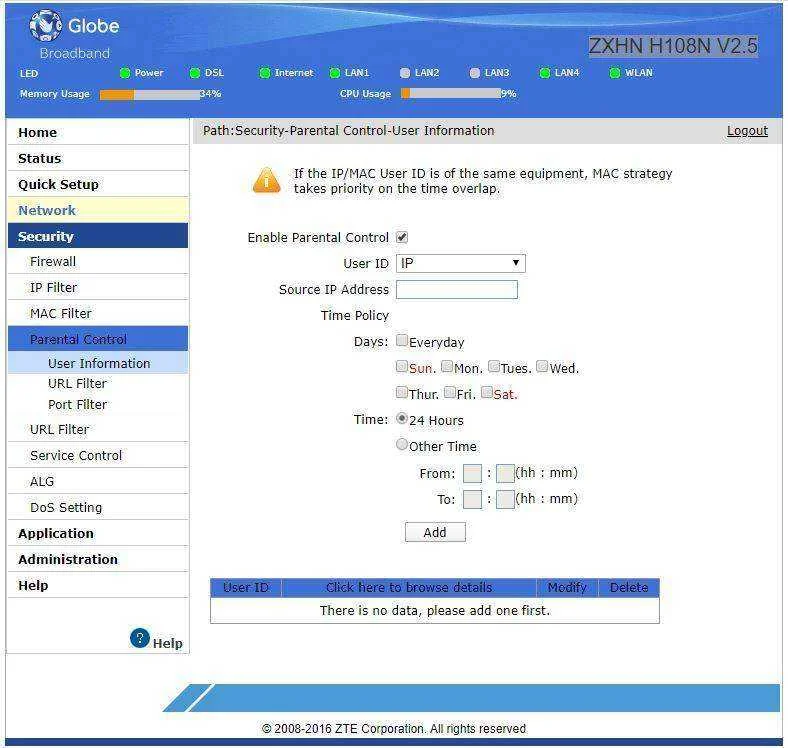
Task: Open the Security-level URL Filter item
Action: point(98,430)
